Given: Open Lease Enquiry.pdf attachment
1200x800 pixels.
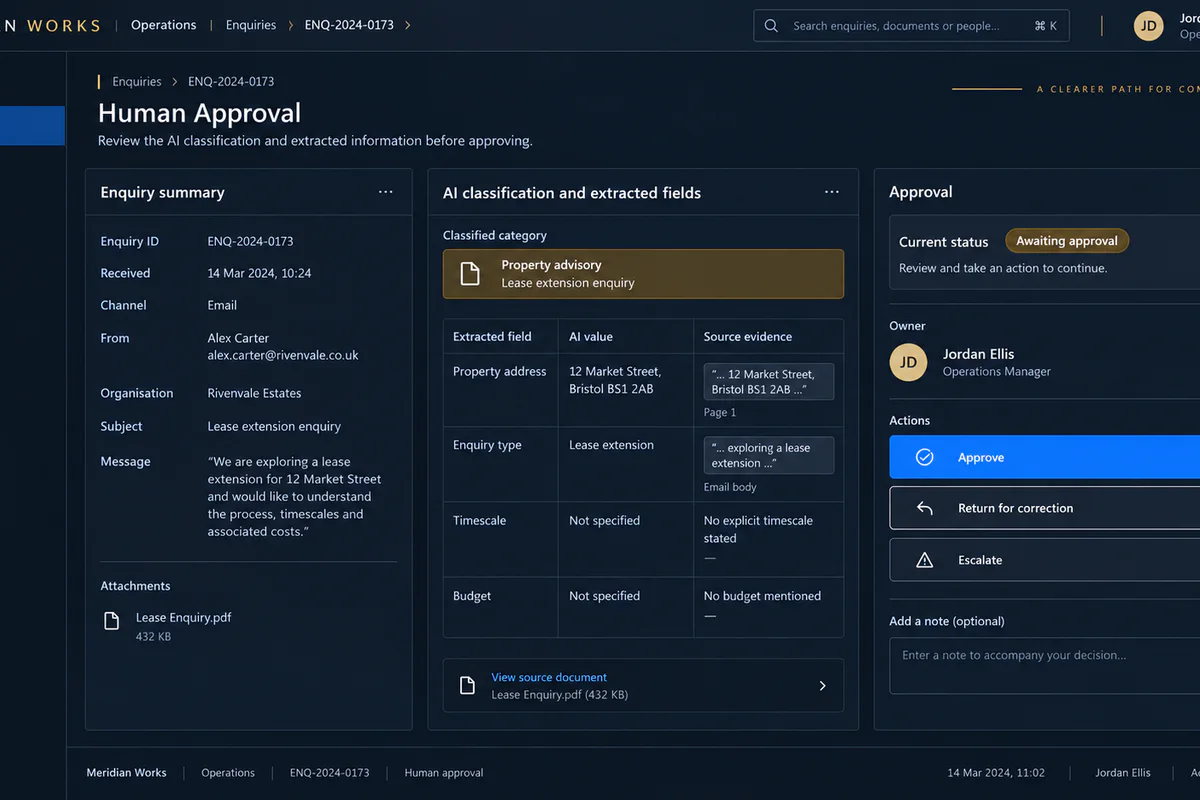Looking at the screenshot, I should pos(183,618).
